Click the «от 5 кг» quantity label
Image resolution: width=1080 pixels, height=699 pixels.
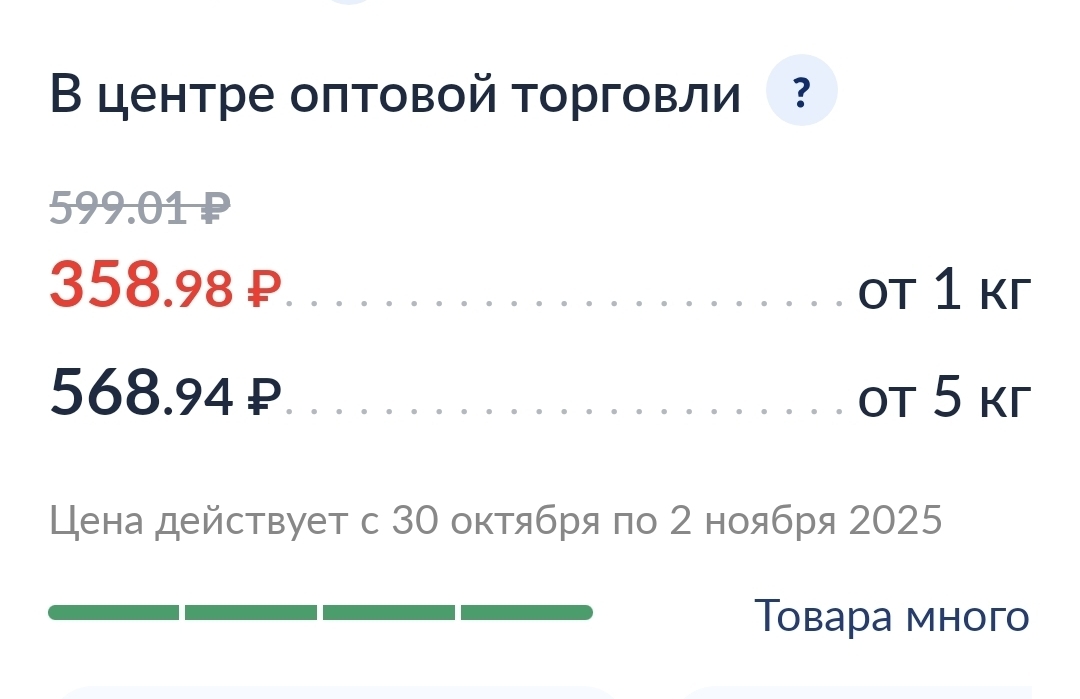pos(944,395)
